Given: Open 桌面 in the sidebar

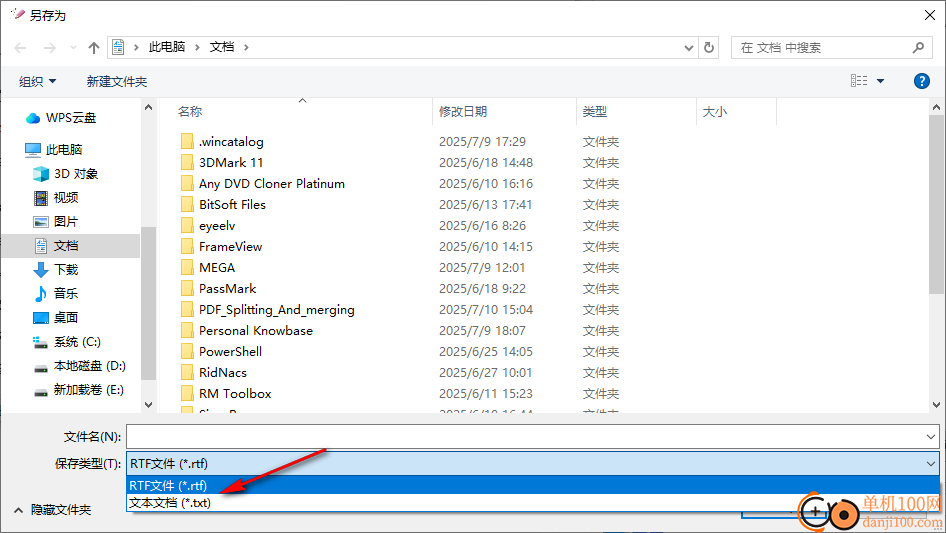Looking at the screenshot, I should [x=56, y=318].
